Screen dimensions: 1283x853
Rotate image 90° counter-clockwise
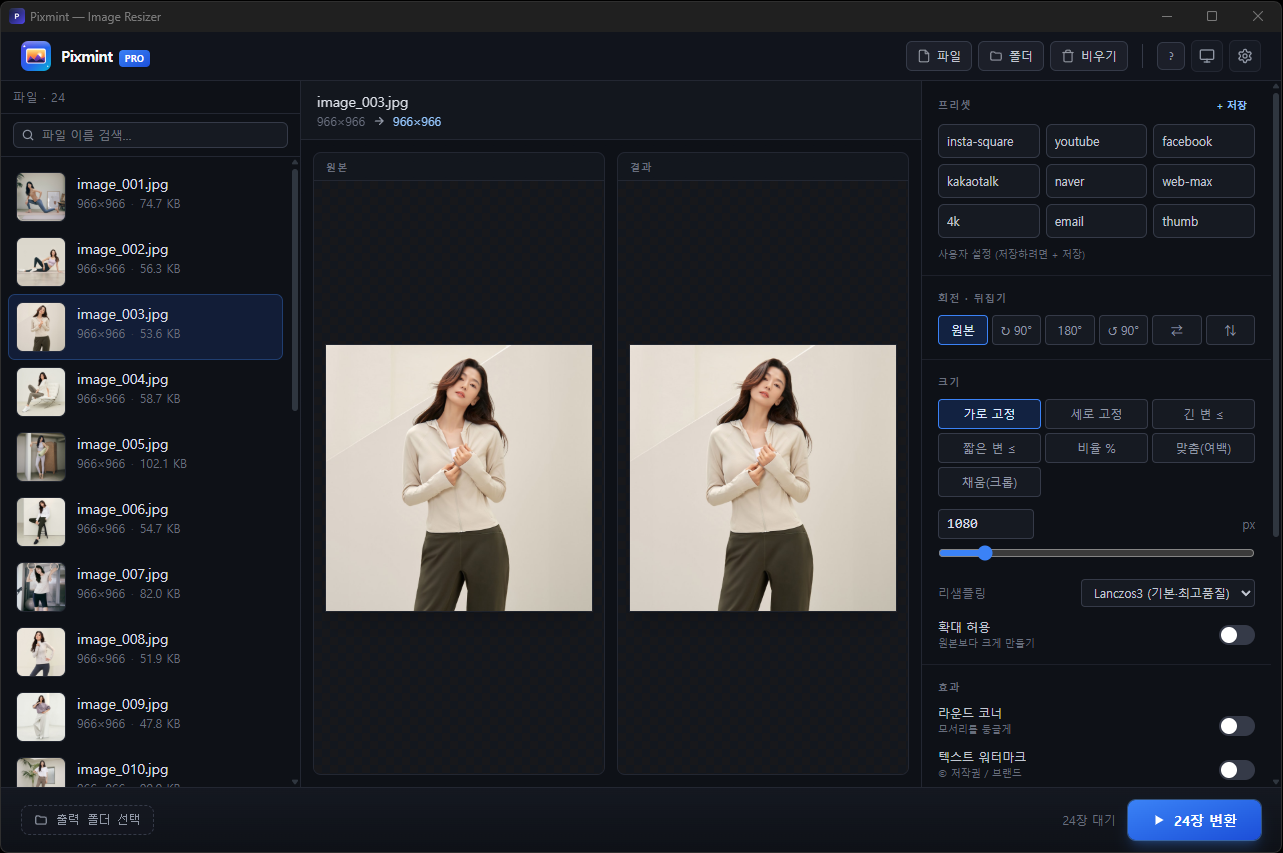(1123, 330)
